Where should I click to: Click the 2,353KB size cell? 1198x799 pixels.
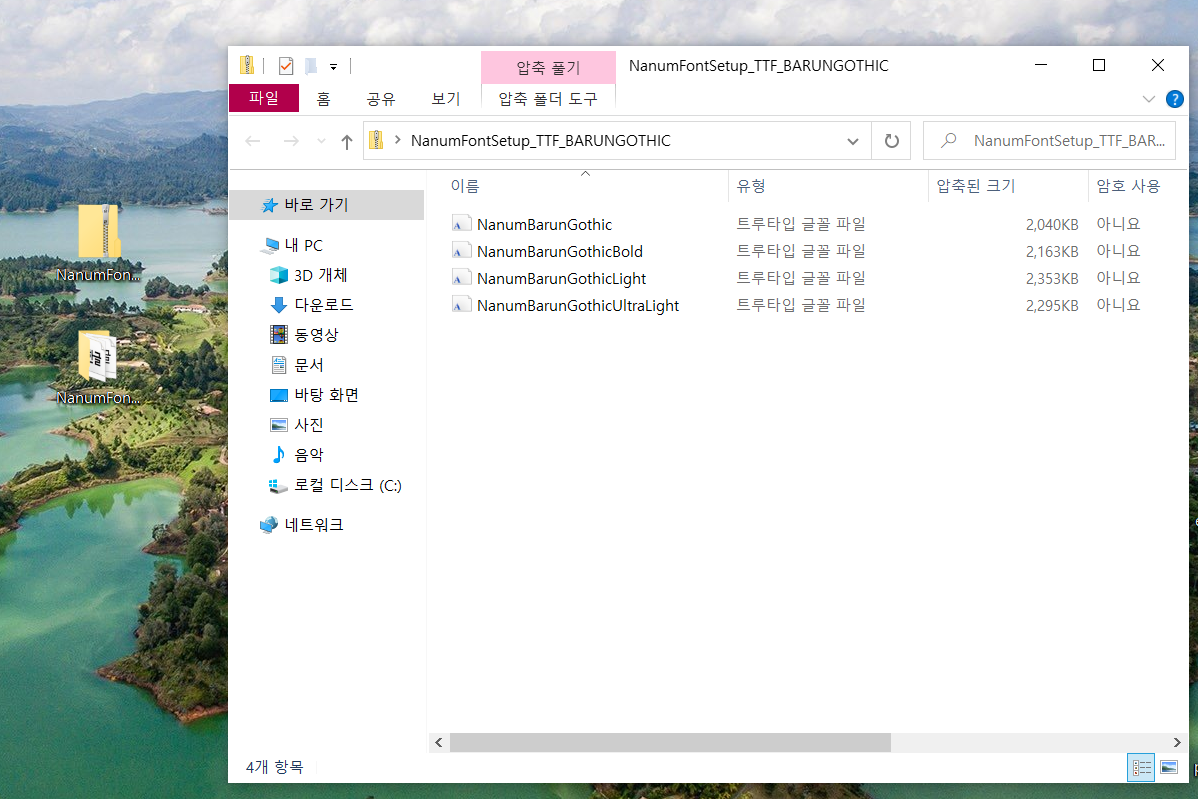pyautogui.click(x=1052, y=279)
